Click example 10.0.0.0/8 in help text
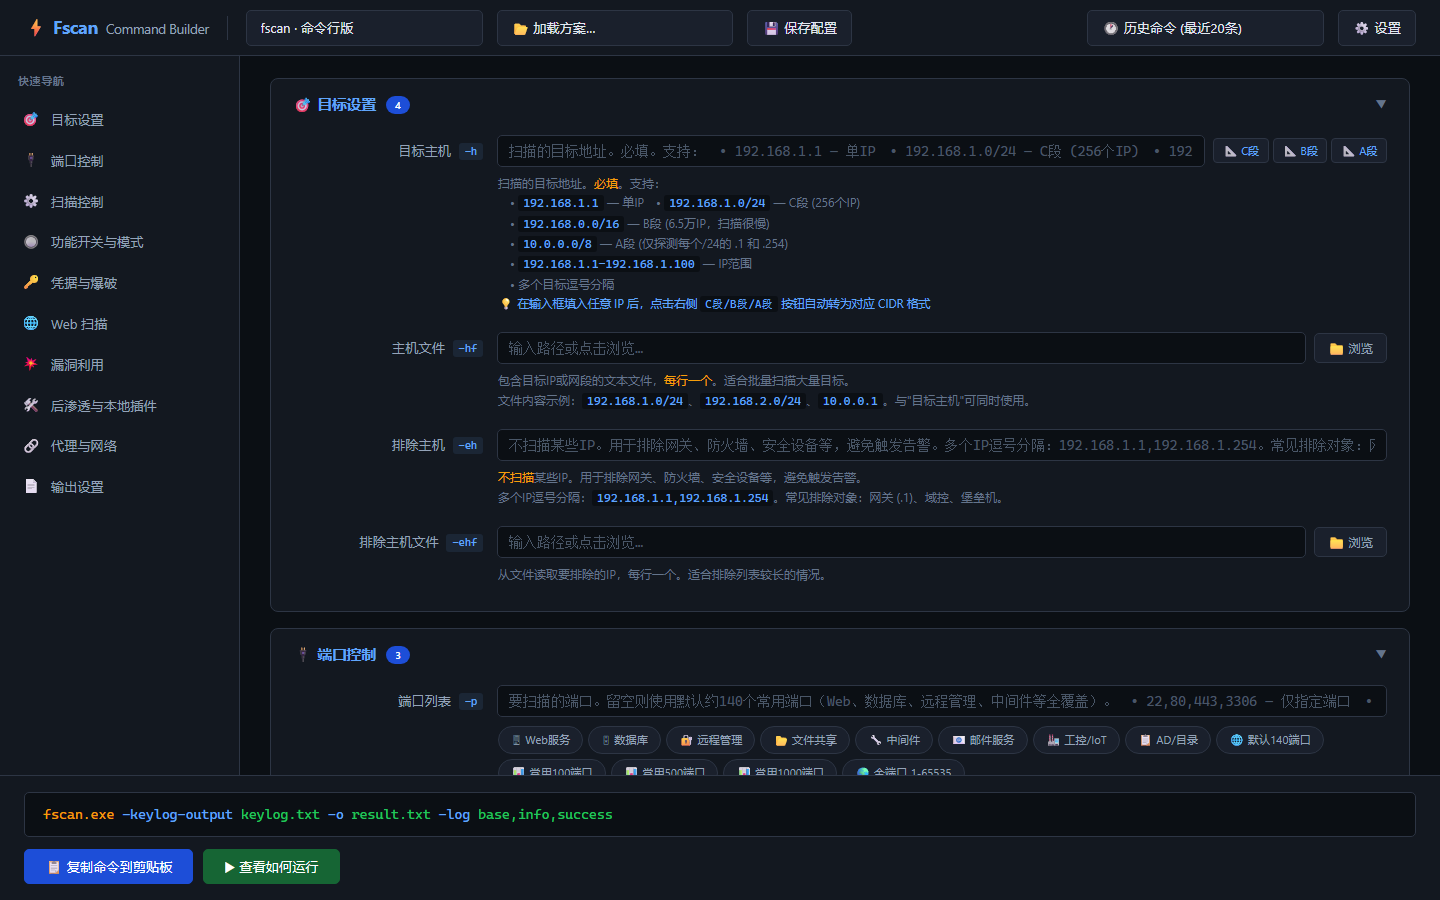This screenshot has width=1440, height=900. (x=557, y=244)
